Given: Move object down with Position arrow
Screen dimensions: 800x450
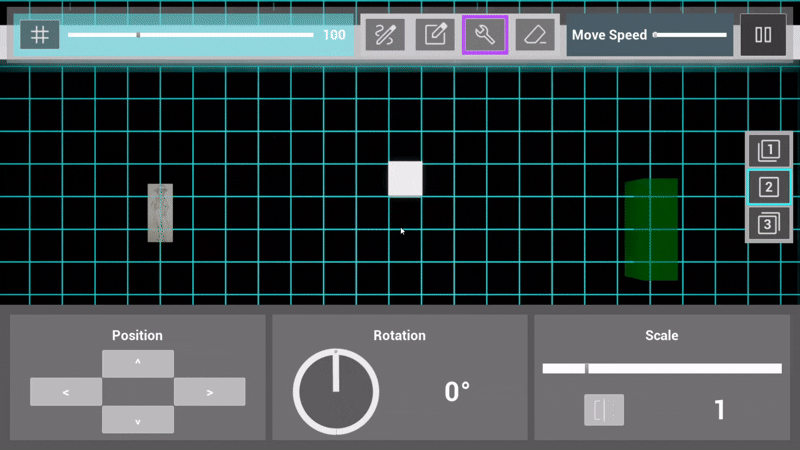Looking at the screenshot, I should click(x=138, y=420).
